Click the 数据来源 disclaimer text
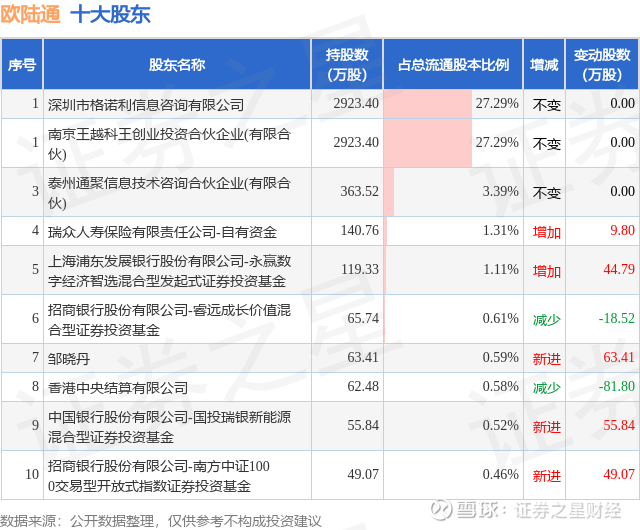 (x=161, y=521)
